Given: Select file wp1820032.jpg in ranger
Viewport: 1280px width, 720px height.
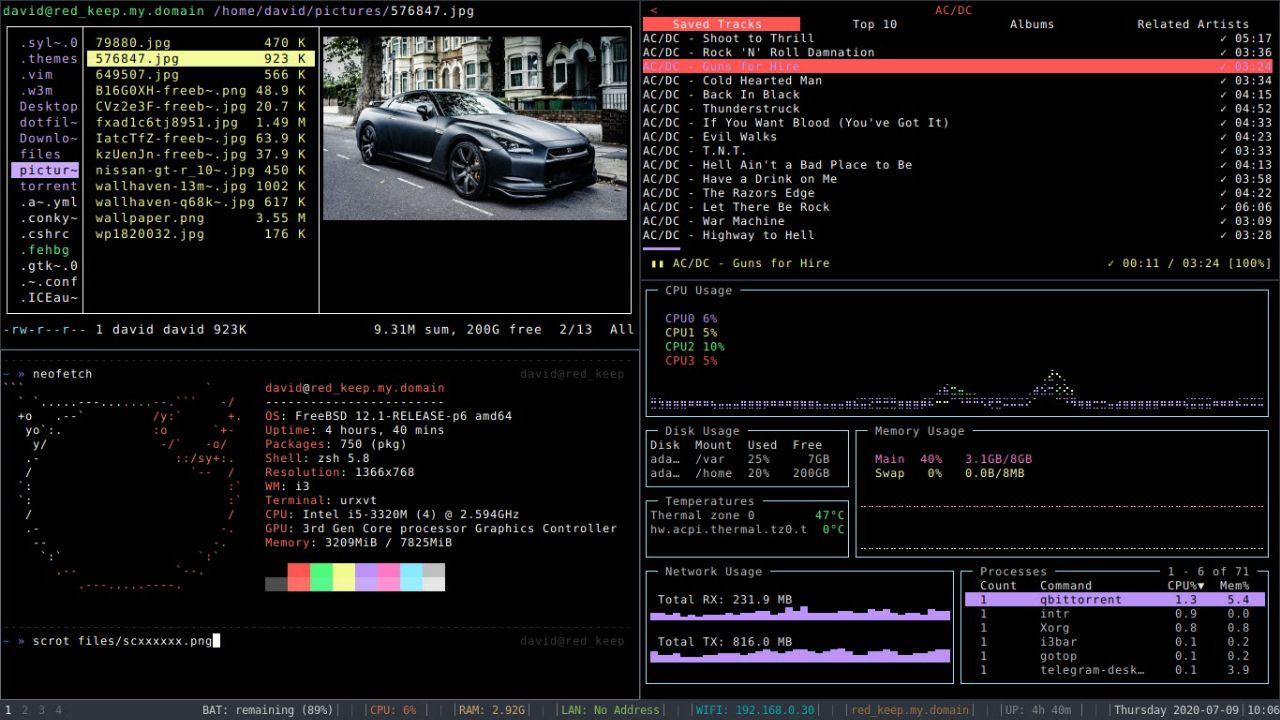Looking at the screenshot, I should click(201, 233).
